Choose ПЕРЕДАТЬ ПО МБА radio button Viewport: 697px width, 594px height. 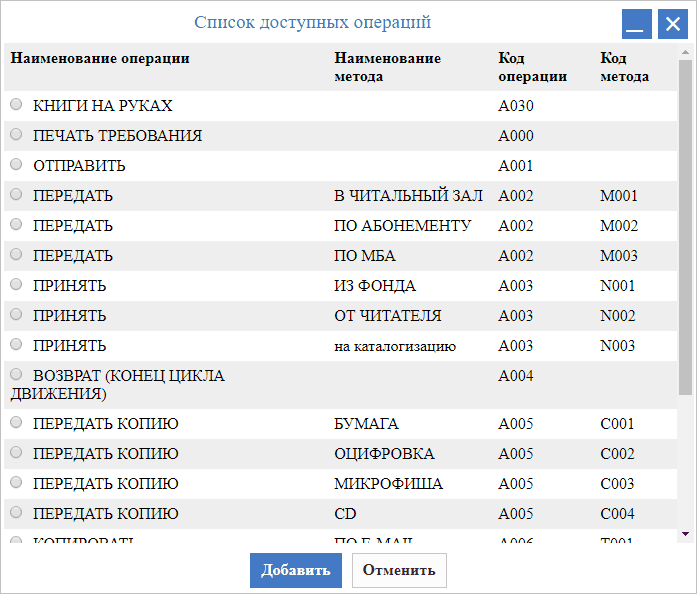point(16,255)
